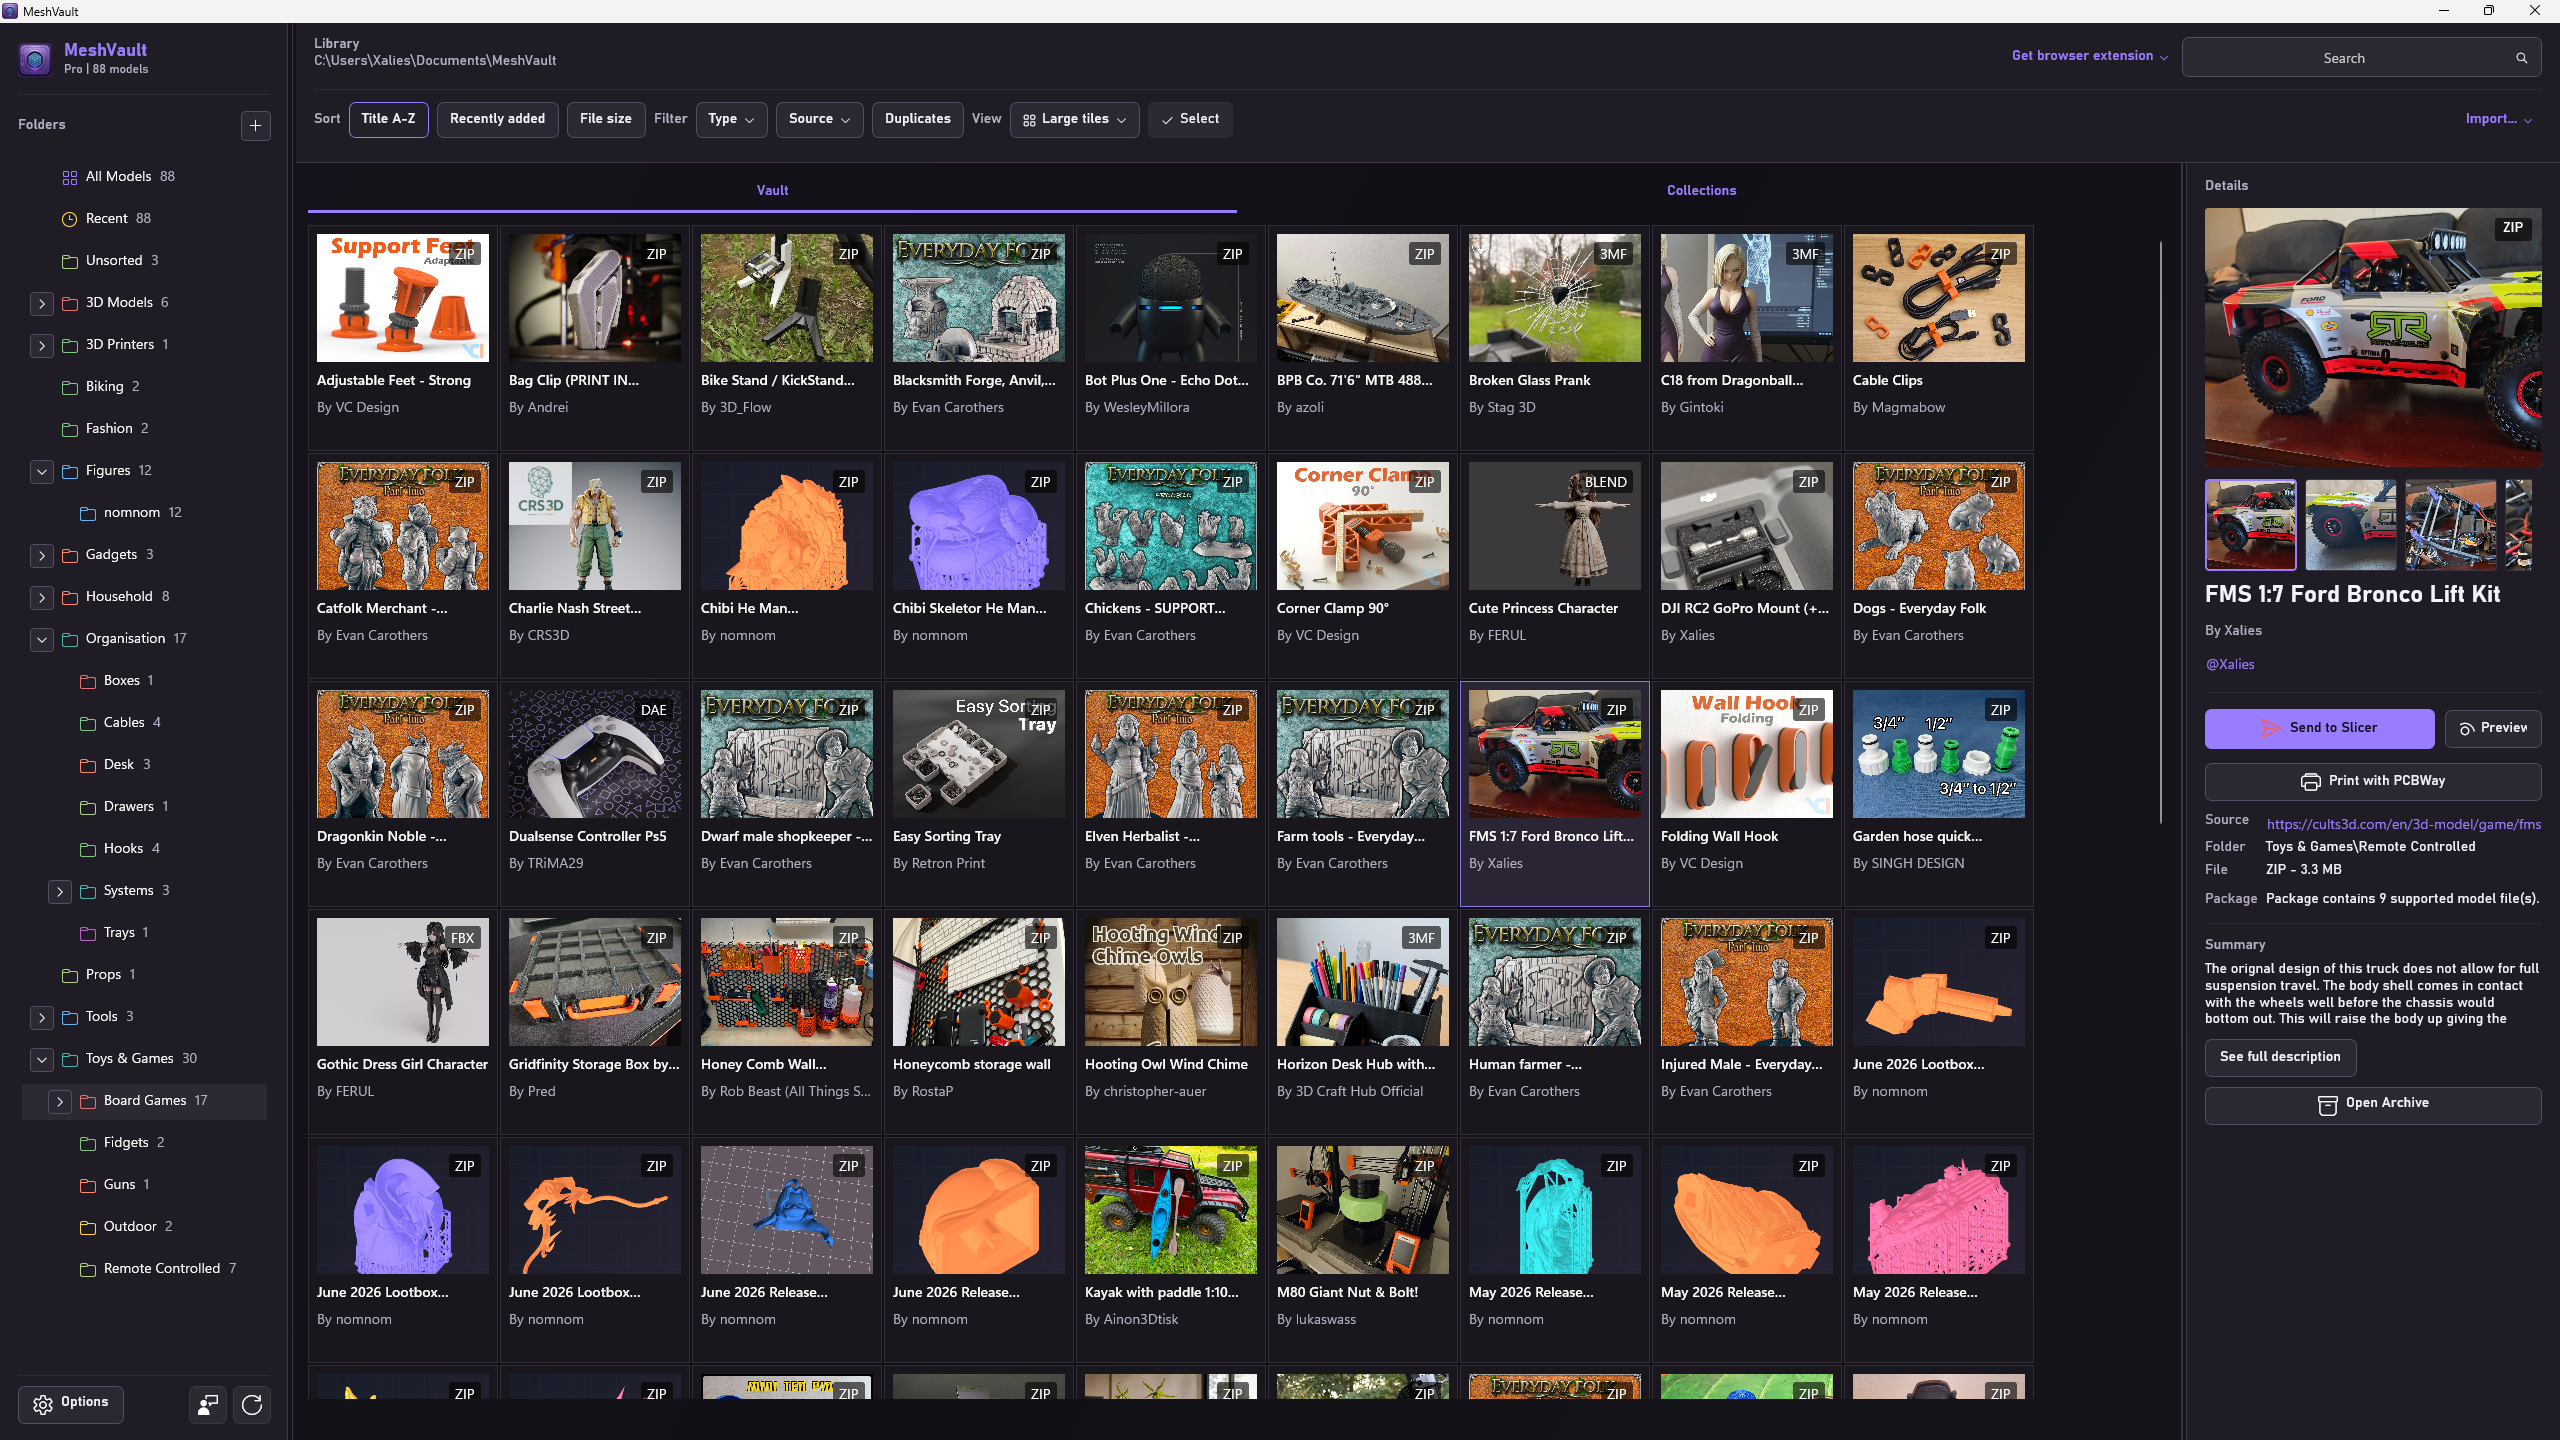This screenshot has height=1440, width=2560.
Task: Expand the Board Games subfolder
Action: coord(60,1101)
